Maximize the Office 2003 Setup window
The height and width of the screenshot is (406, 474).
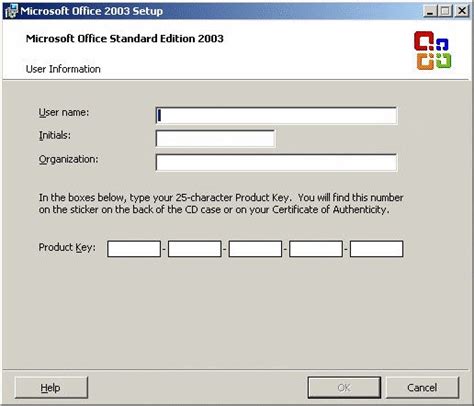(445, 11)
